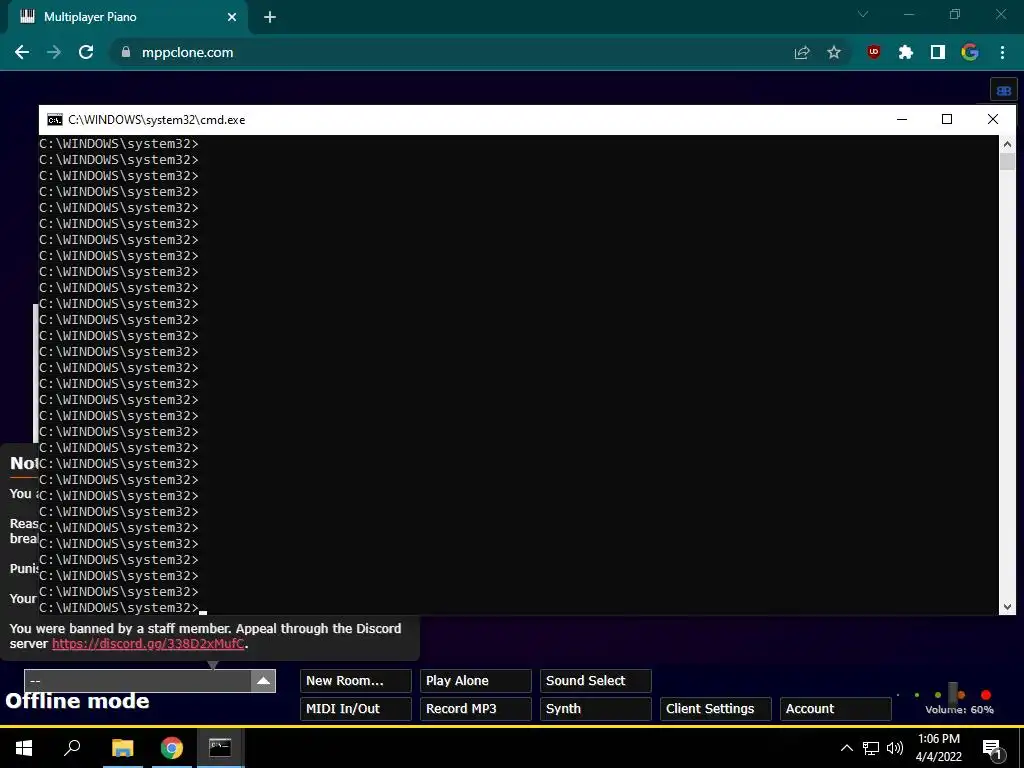Reload the mppclone.com page
The image size is (1024, 768).
[86, 52]
